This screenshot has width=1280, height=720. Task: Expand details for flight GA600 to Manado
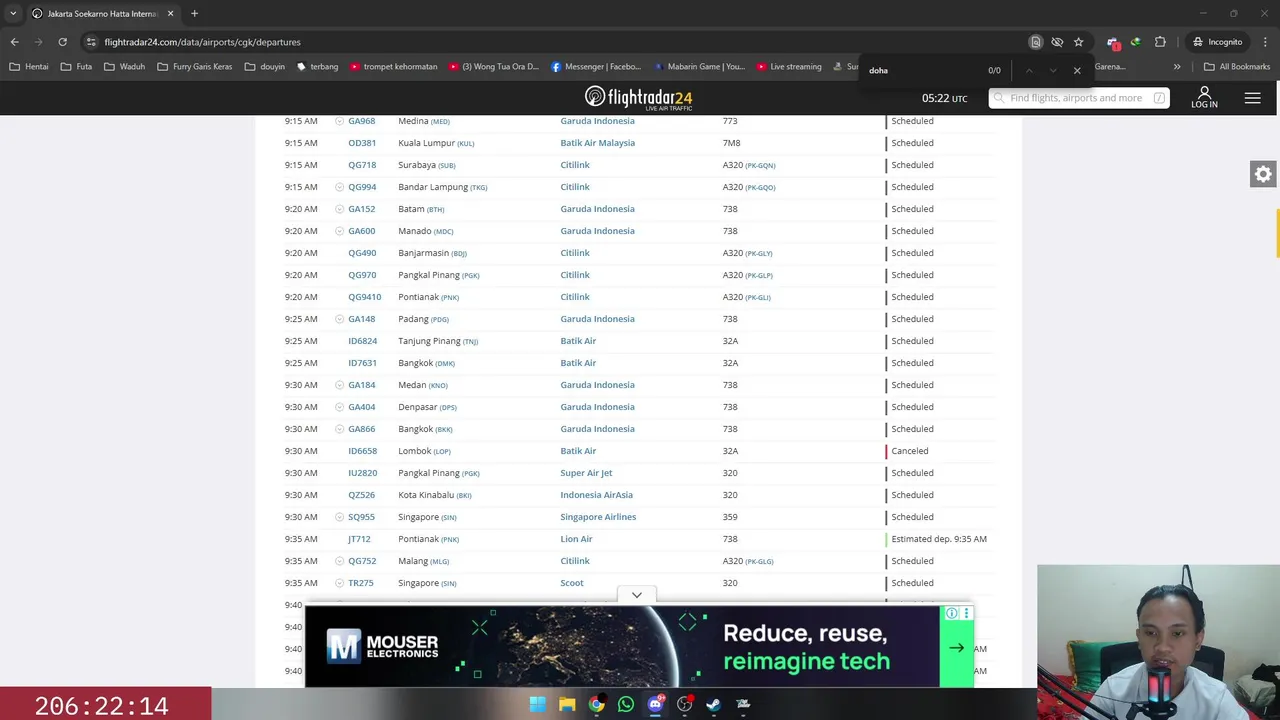pyautogui.click(x=339, y=231)
